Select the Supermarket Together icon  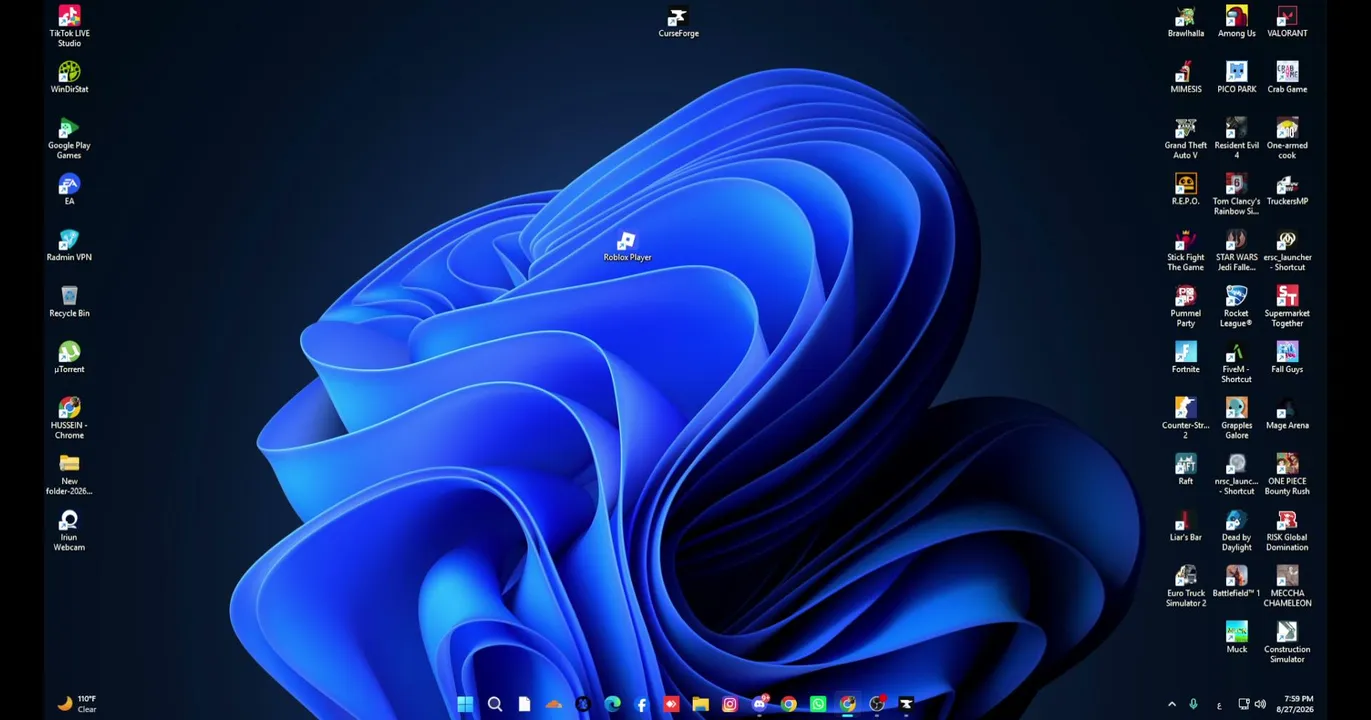(x=1287, y=306)
